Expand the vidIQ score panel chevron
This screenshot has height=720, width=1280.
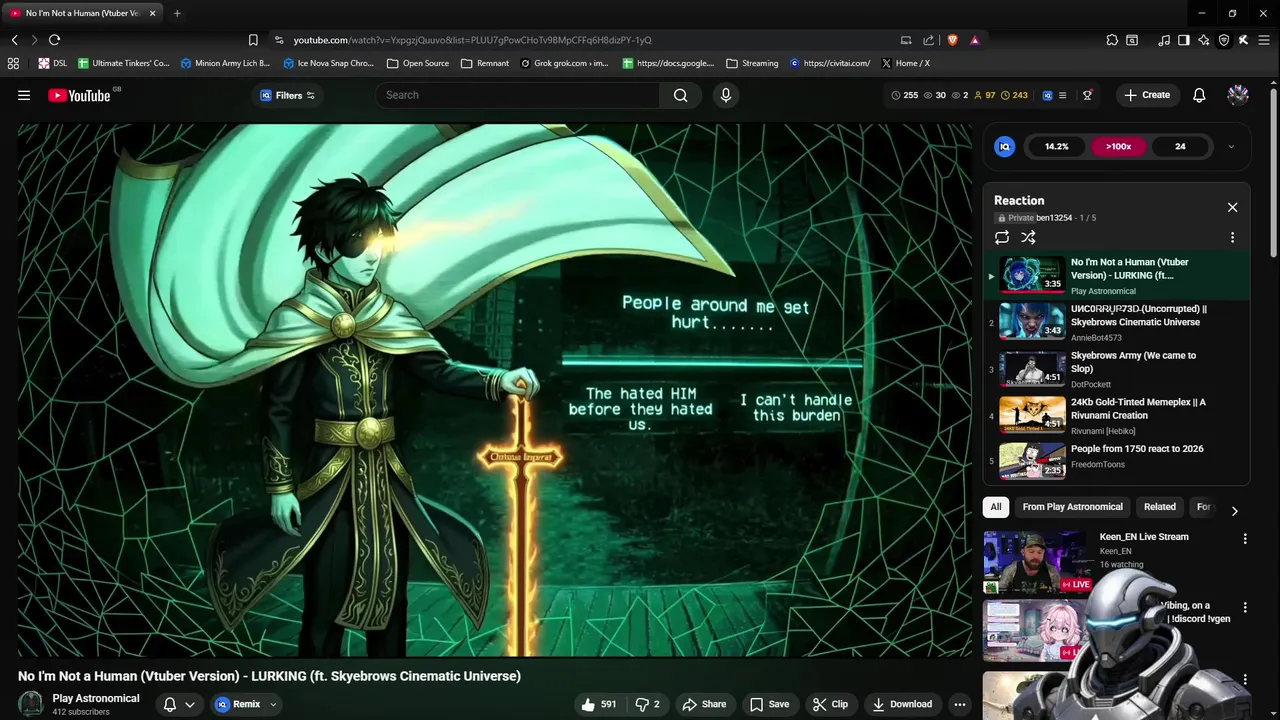tap(1231, 146)
